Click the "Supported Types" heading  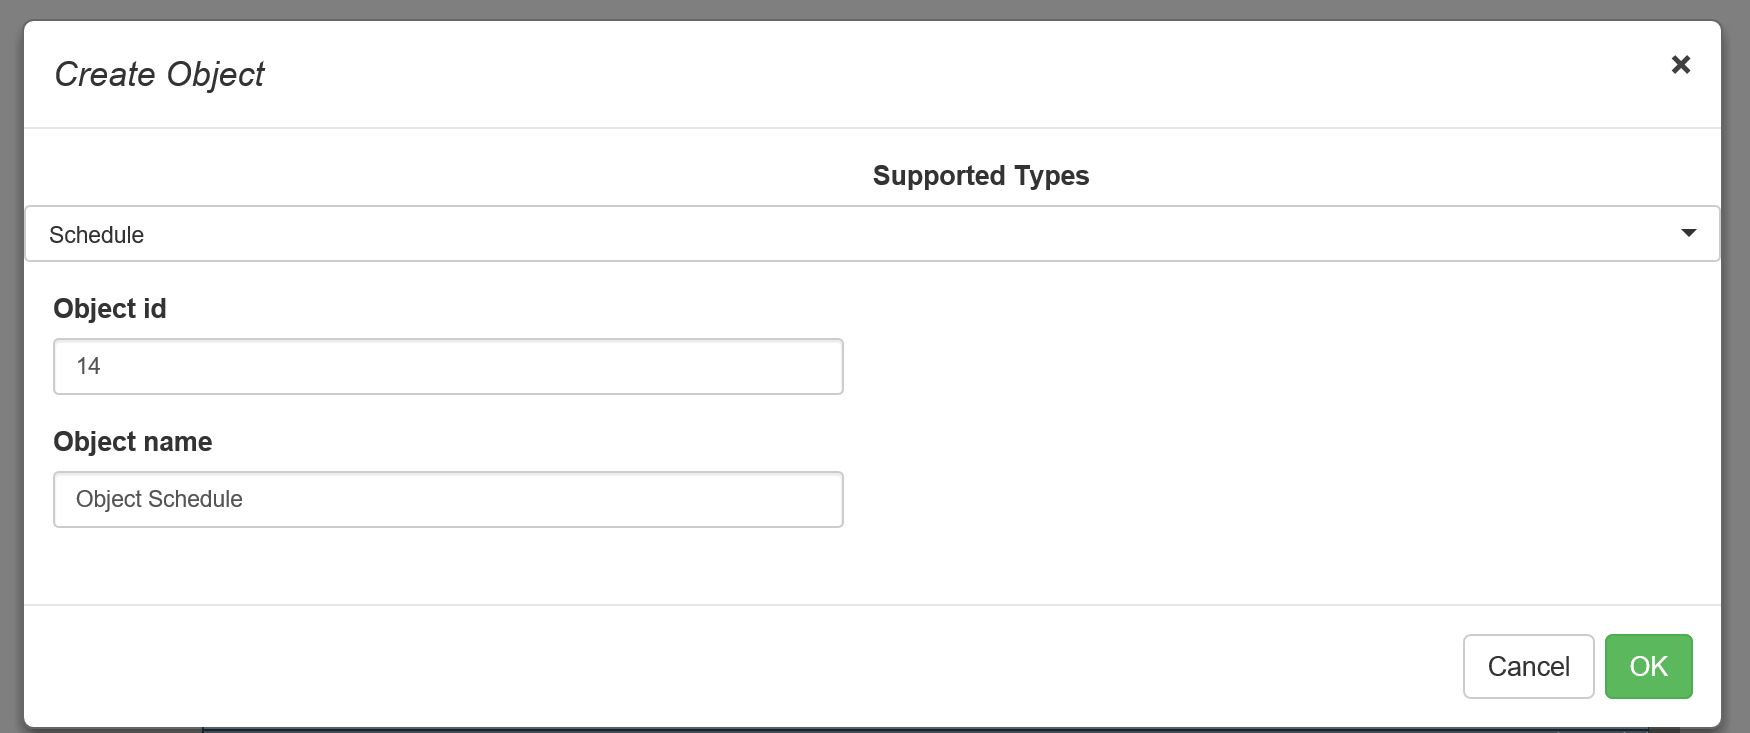pyautogui.click(x=980, y=176)
